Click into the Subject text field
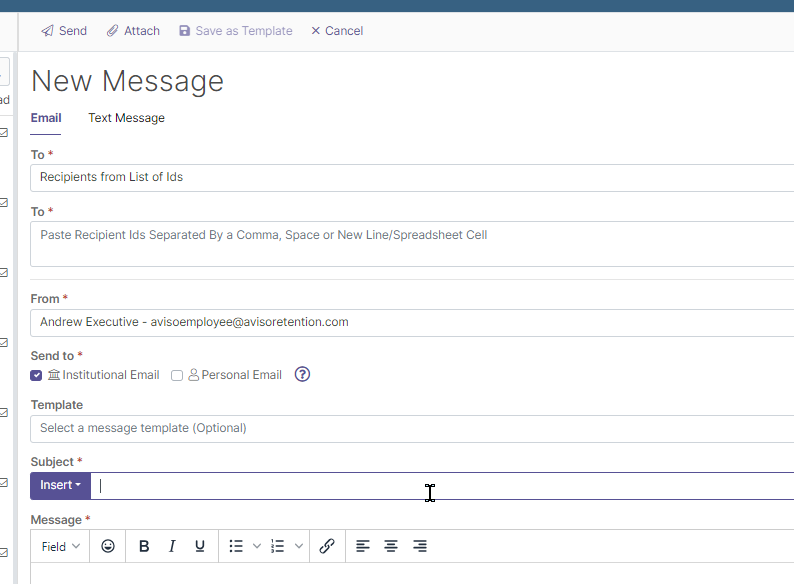 [442, 486]
